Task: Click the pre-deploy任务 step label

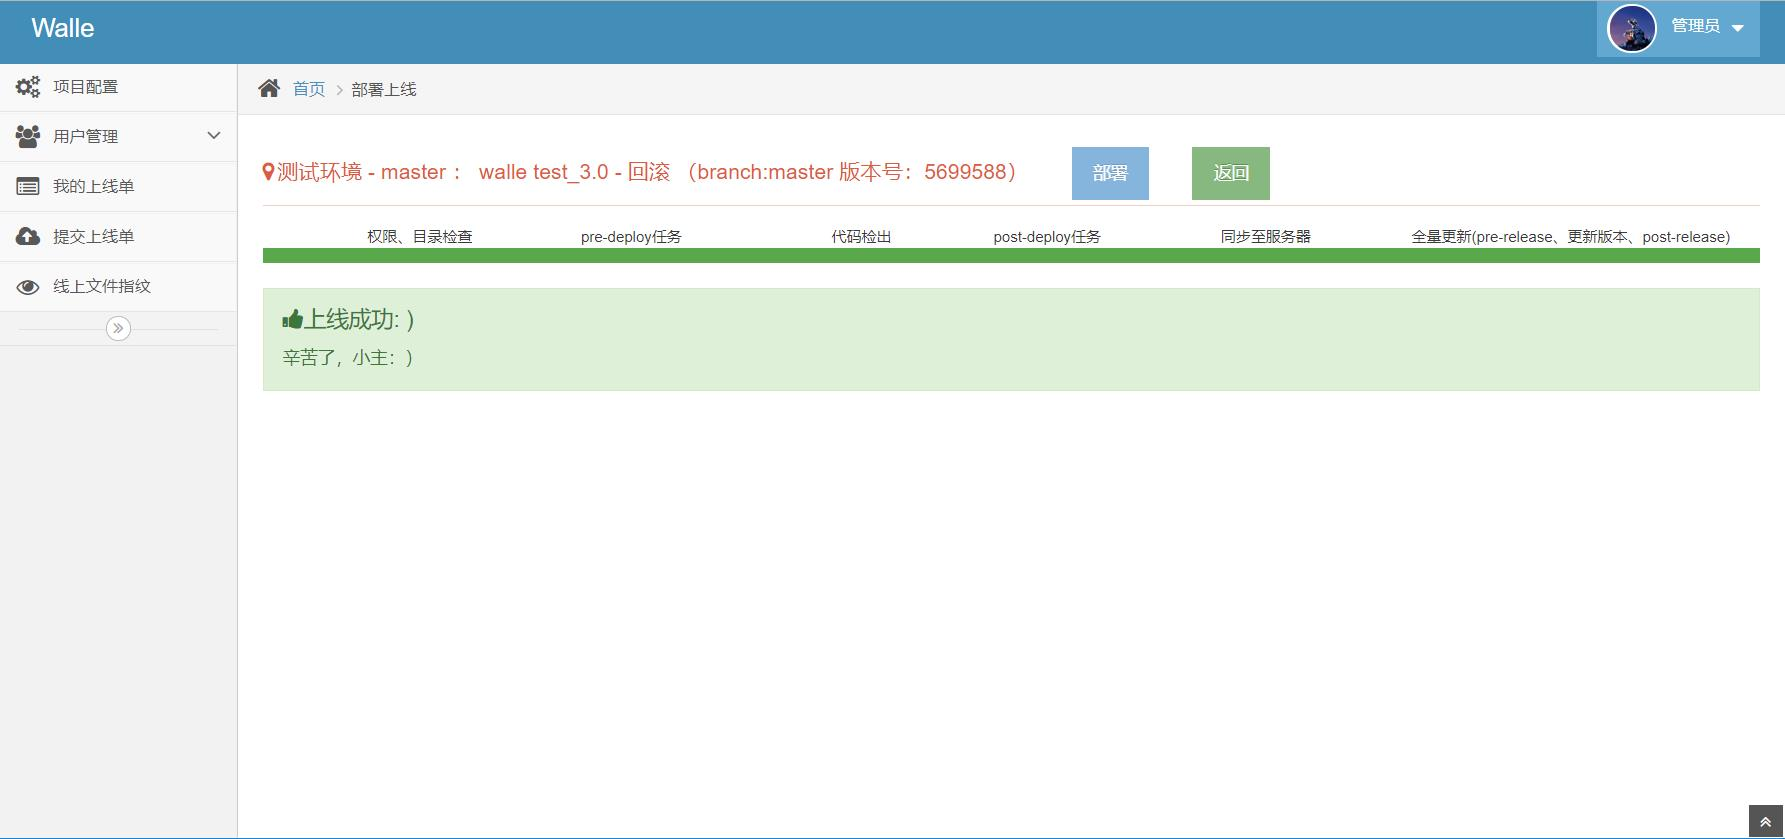Action: tap(631, 237)
